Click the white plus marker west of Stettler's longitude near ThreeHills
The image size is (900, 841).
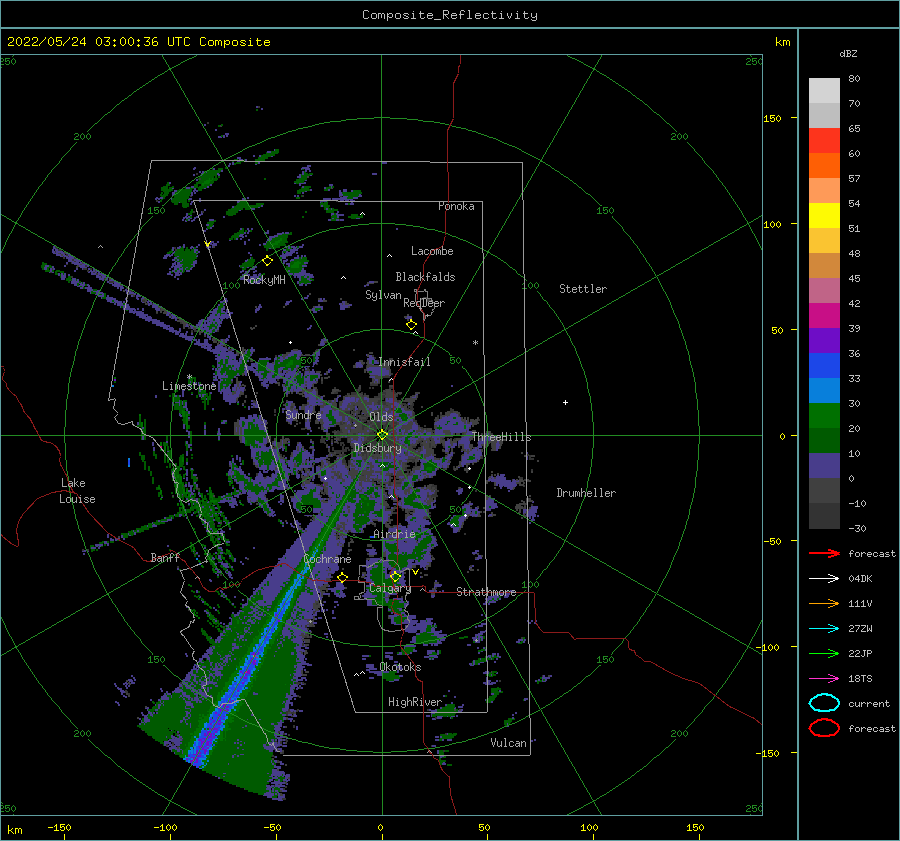565,402
